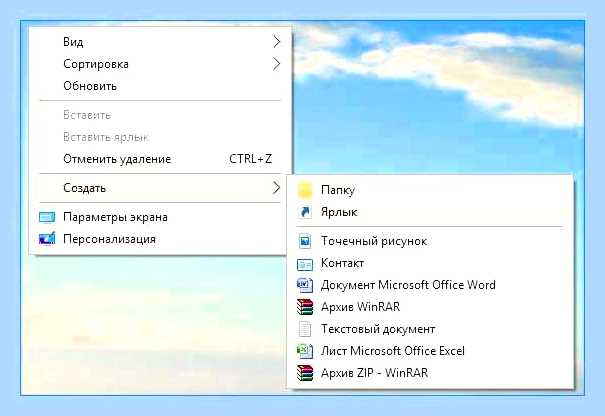The width and height of the screenshot is (605, 416).
Task: Create a new Архив ZIP - WinRAR
Action: point(430,373)
